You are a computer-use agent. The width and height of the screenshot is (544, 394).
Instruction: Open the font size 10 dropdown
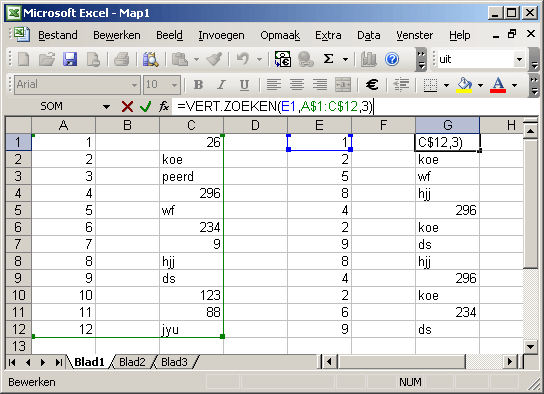coord(174,85)
